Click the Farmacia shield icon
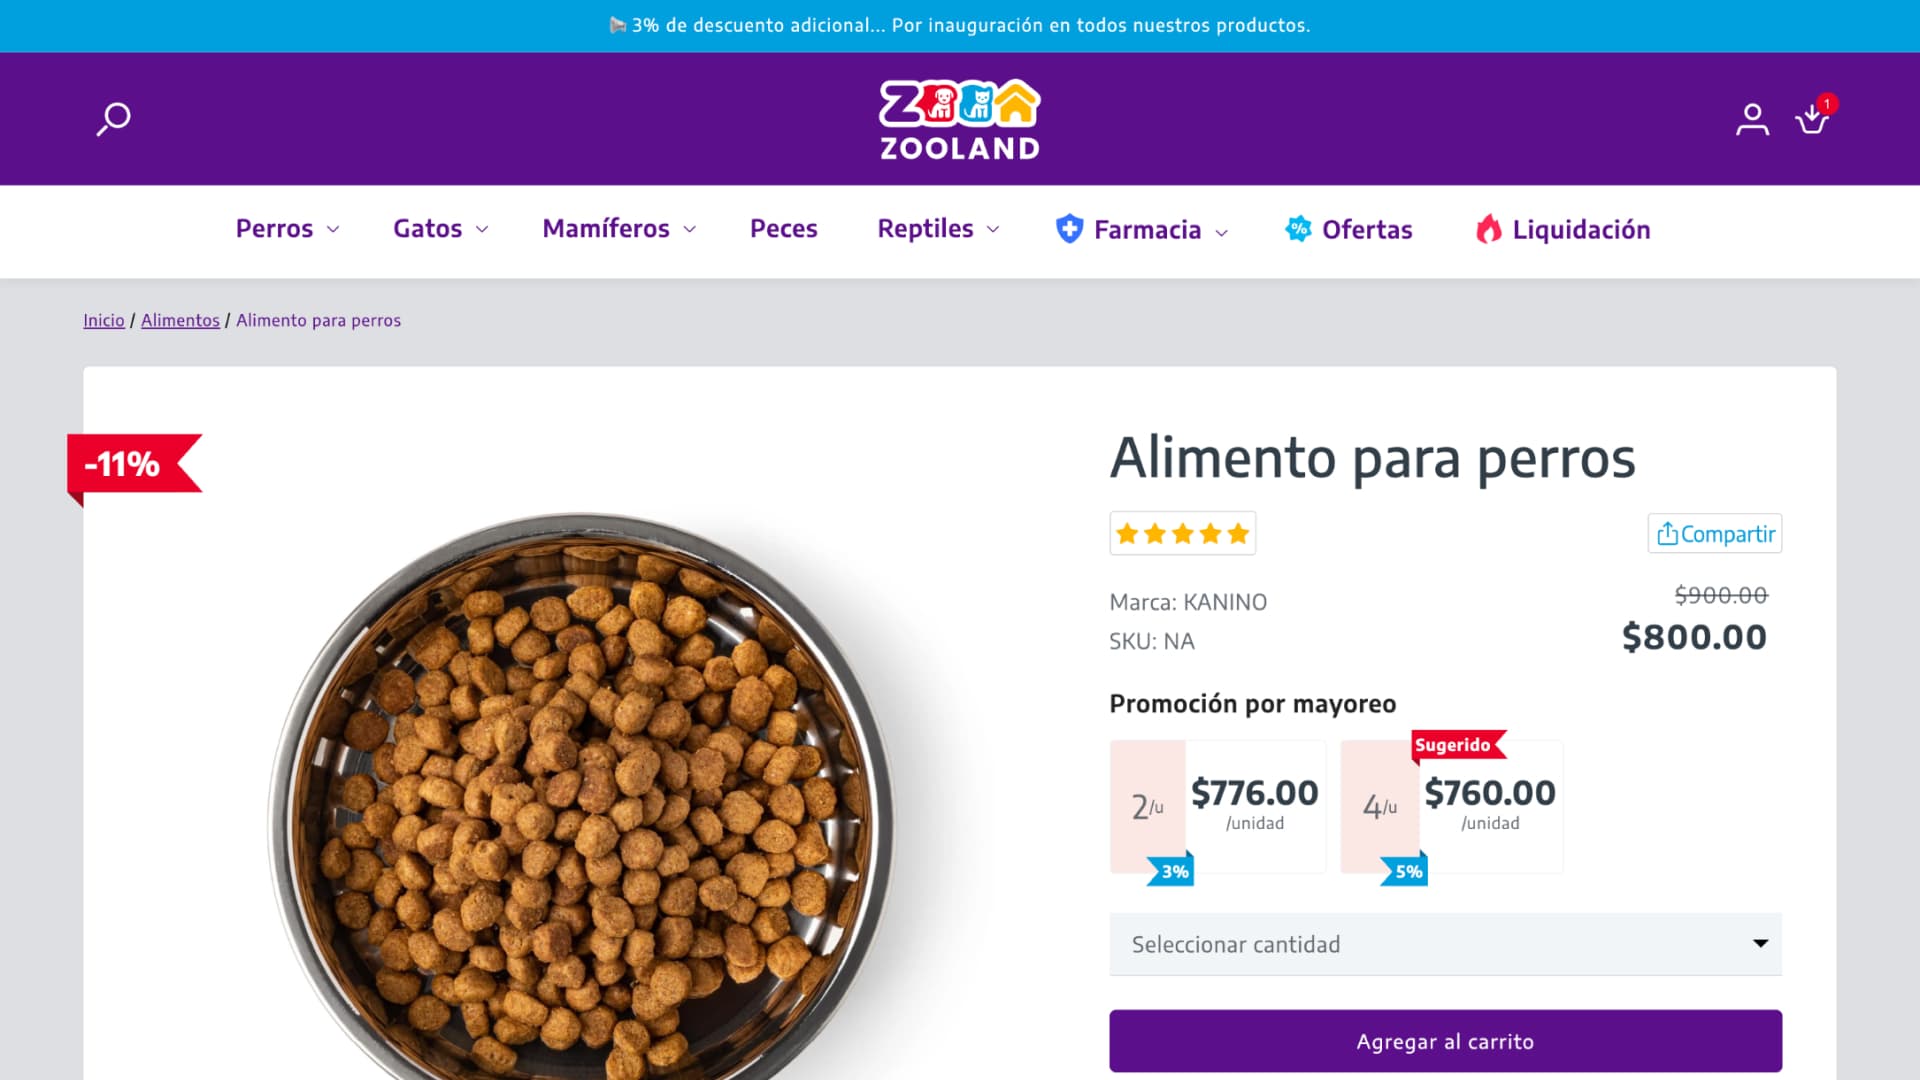The image size is (1920, 1080). 1069,229
